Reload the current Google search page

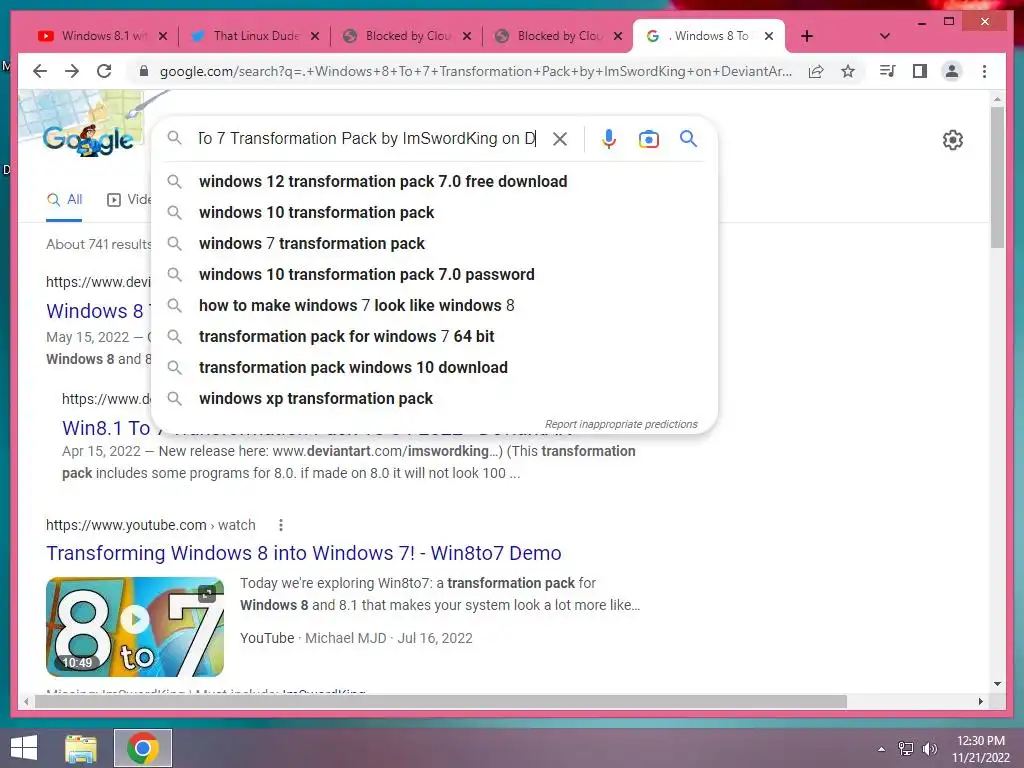point(104,71)
